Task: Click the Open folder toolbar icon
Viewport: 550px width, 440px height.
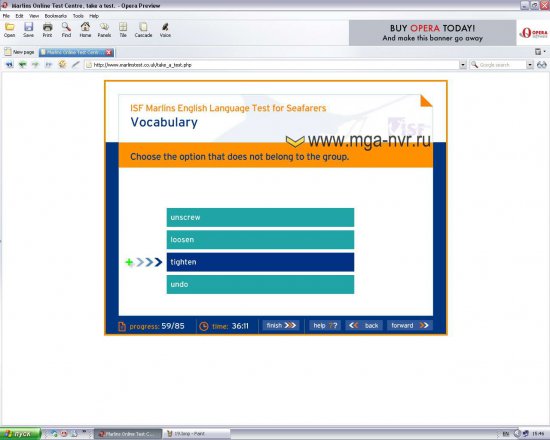Action: click(9, 27)
